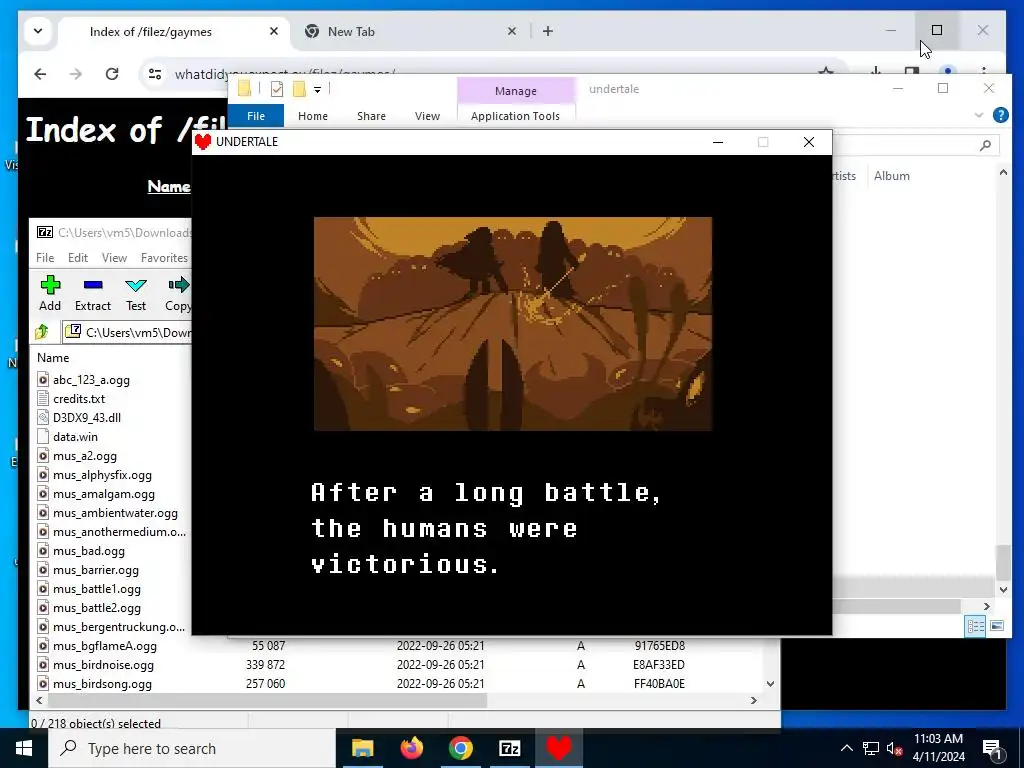Image resolution: width=1024 pixels, height=768 pixels.
Task: Click Undertale heart icon on taskbar
Action: point(558,748)
